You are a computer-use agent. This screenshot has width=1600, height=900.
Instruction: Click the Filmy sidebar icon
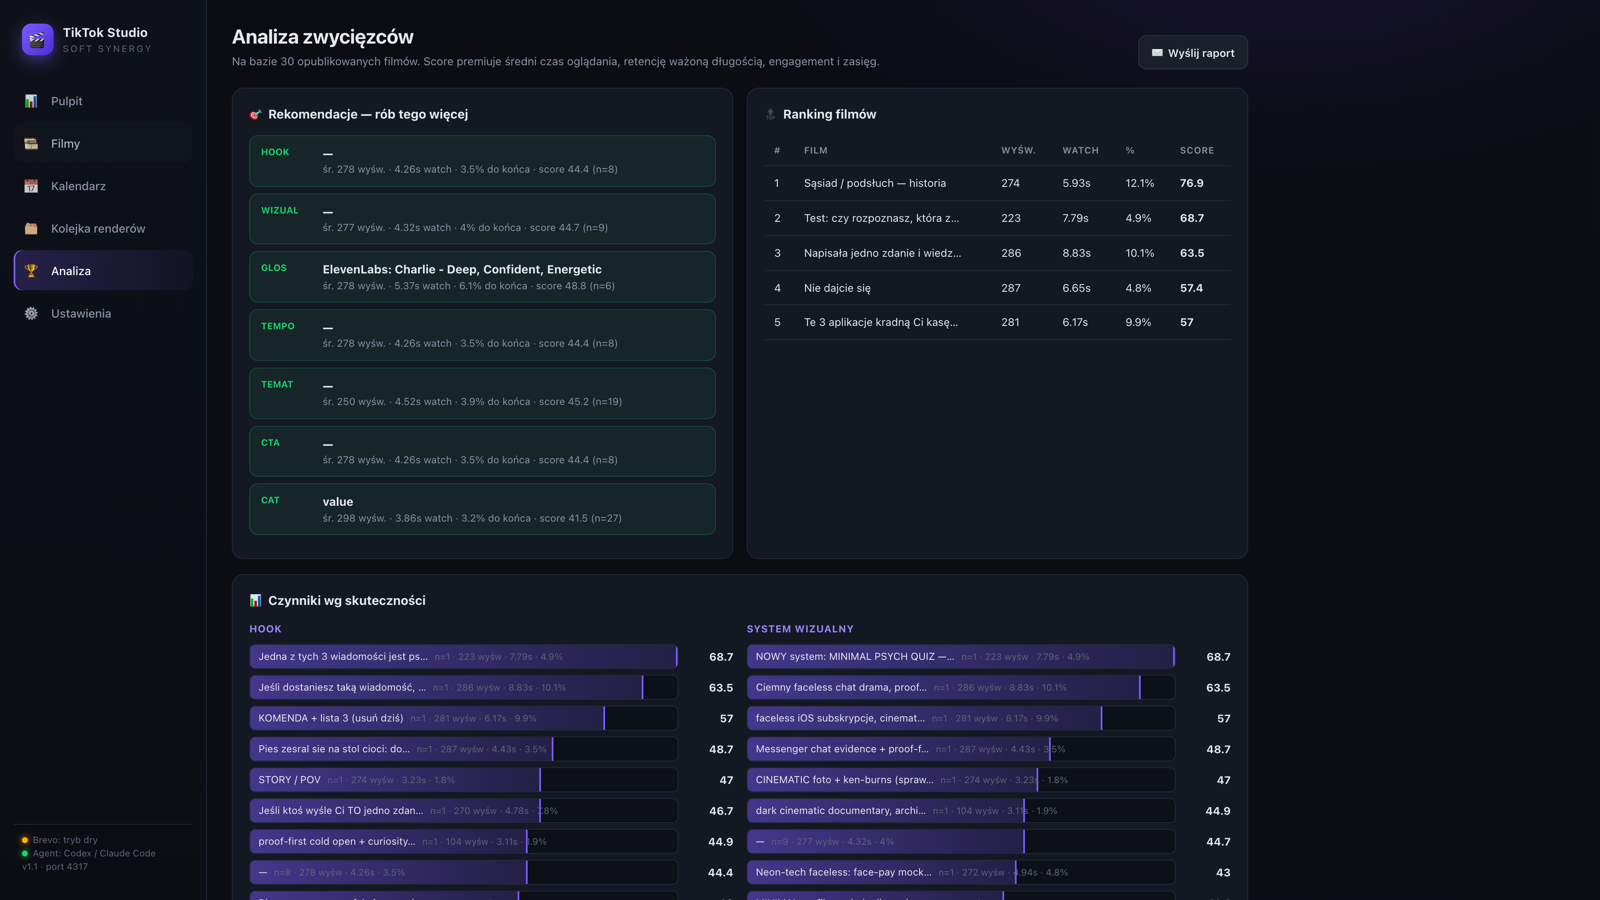pos(31,144)
